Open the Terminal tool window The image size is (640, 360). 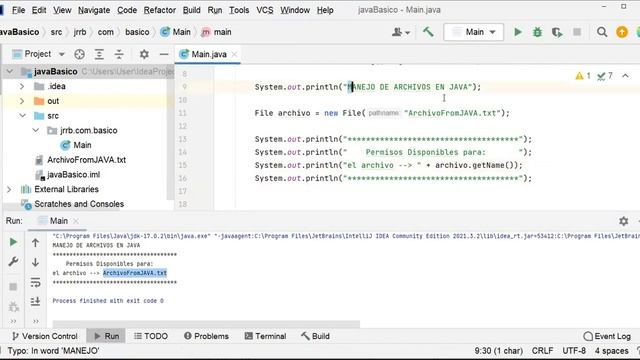coord(265,336)
